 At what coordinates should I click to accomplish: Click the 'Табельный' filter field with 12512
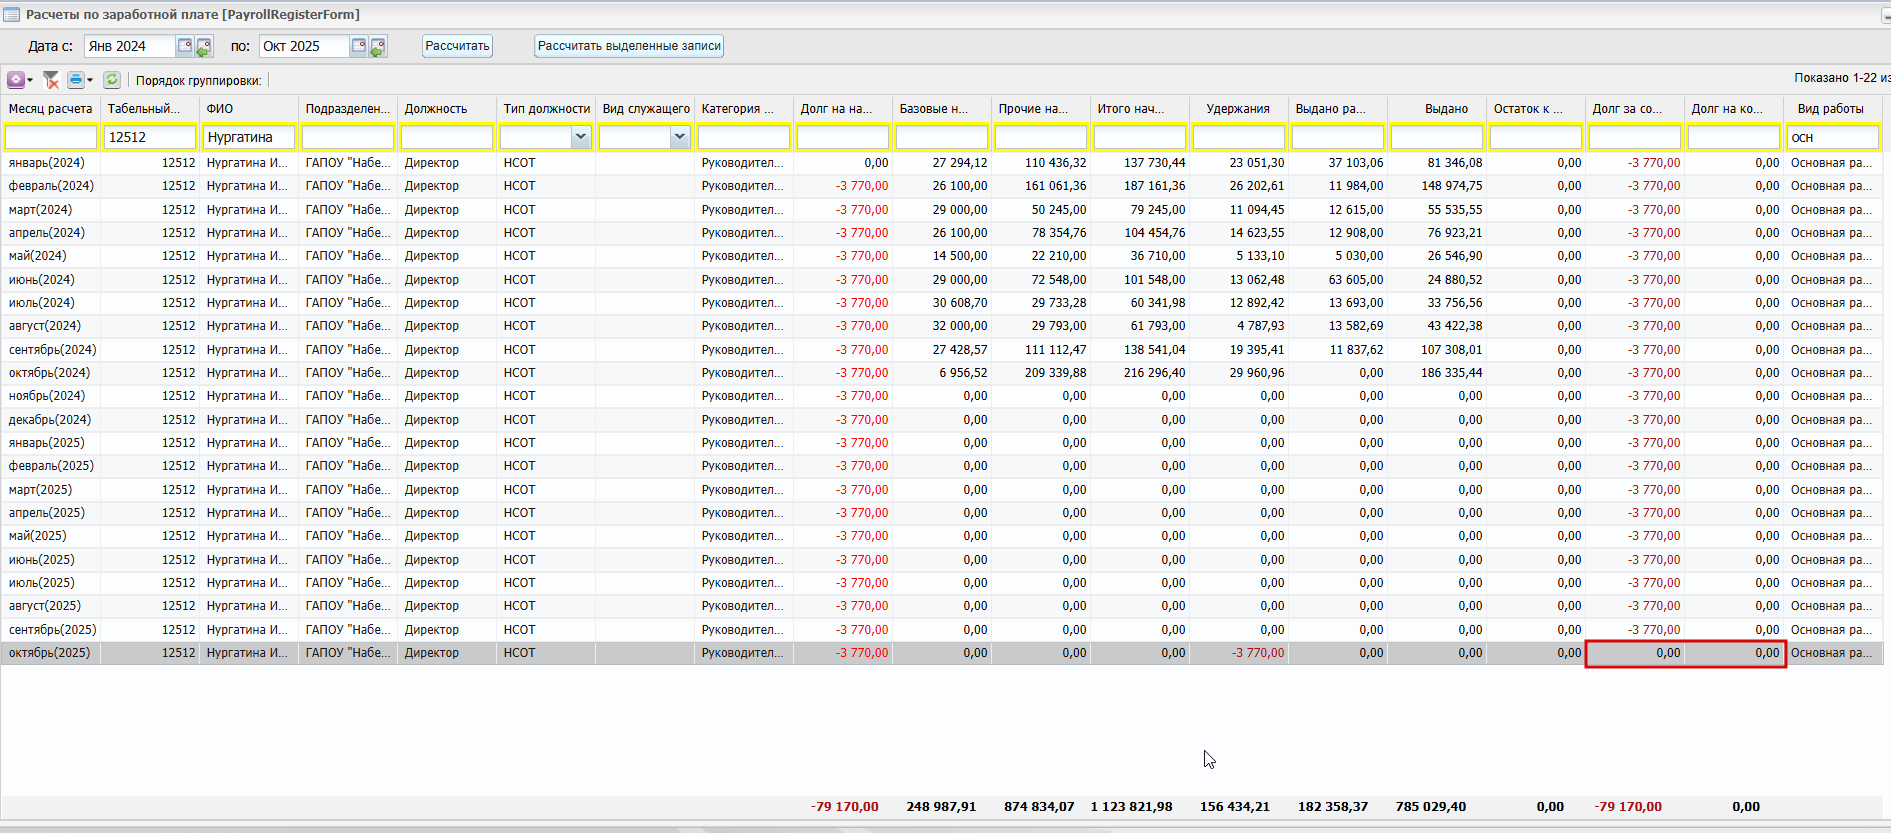150,137
